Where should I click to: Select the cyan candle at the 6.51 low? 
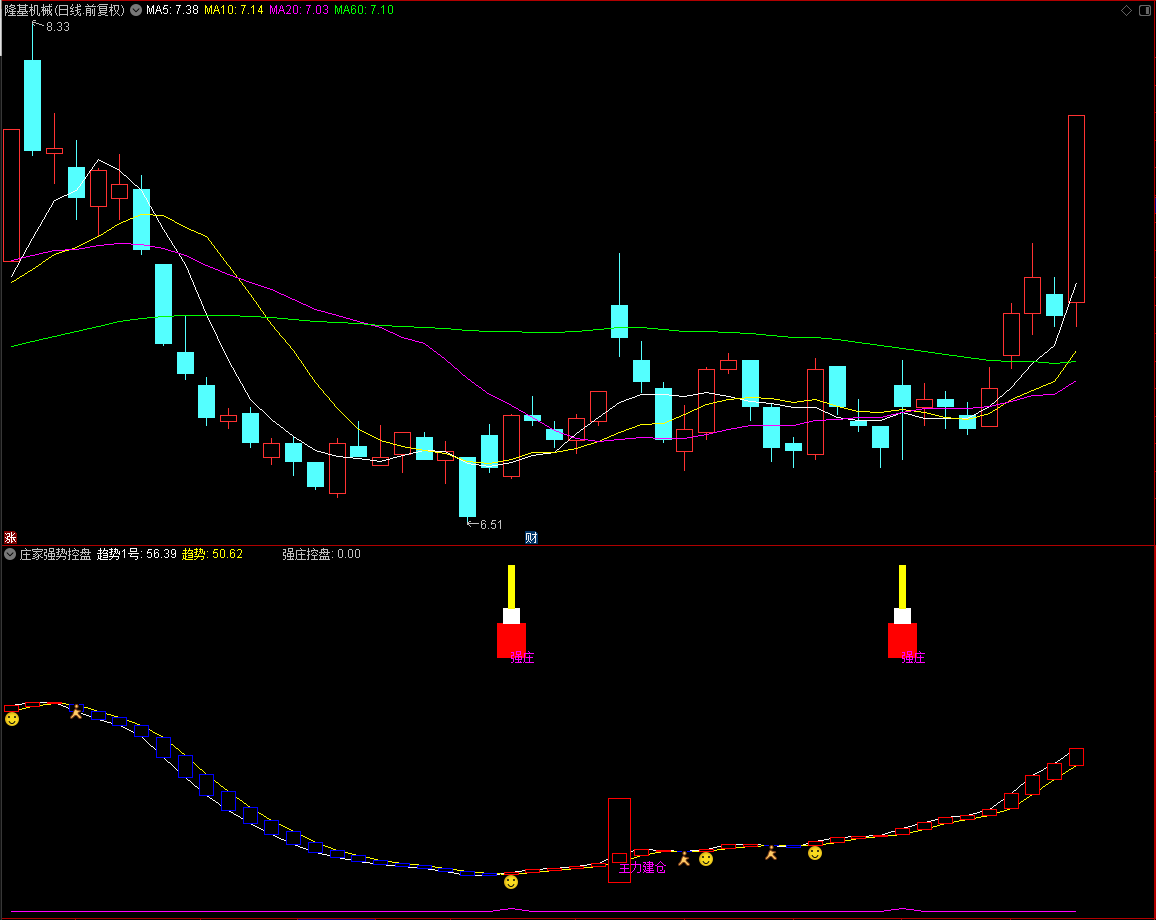coord(467,487)
